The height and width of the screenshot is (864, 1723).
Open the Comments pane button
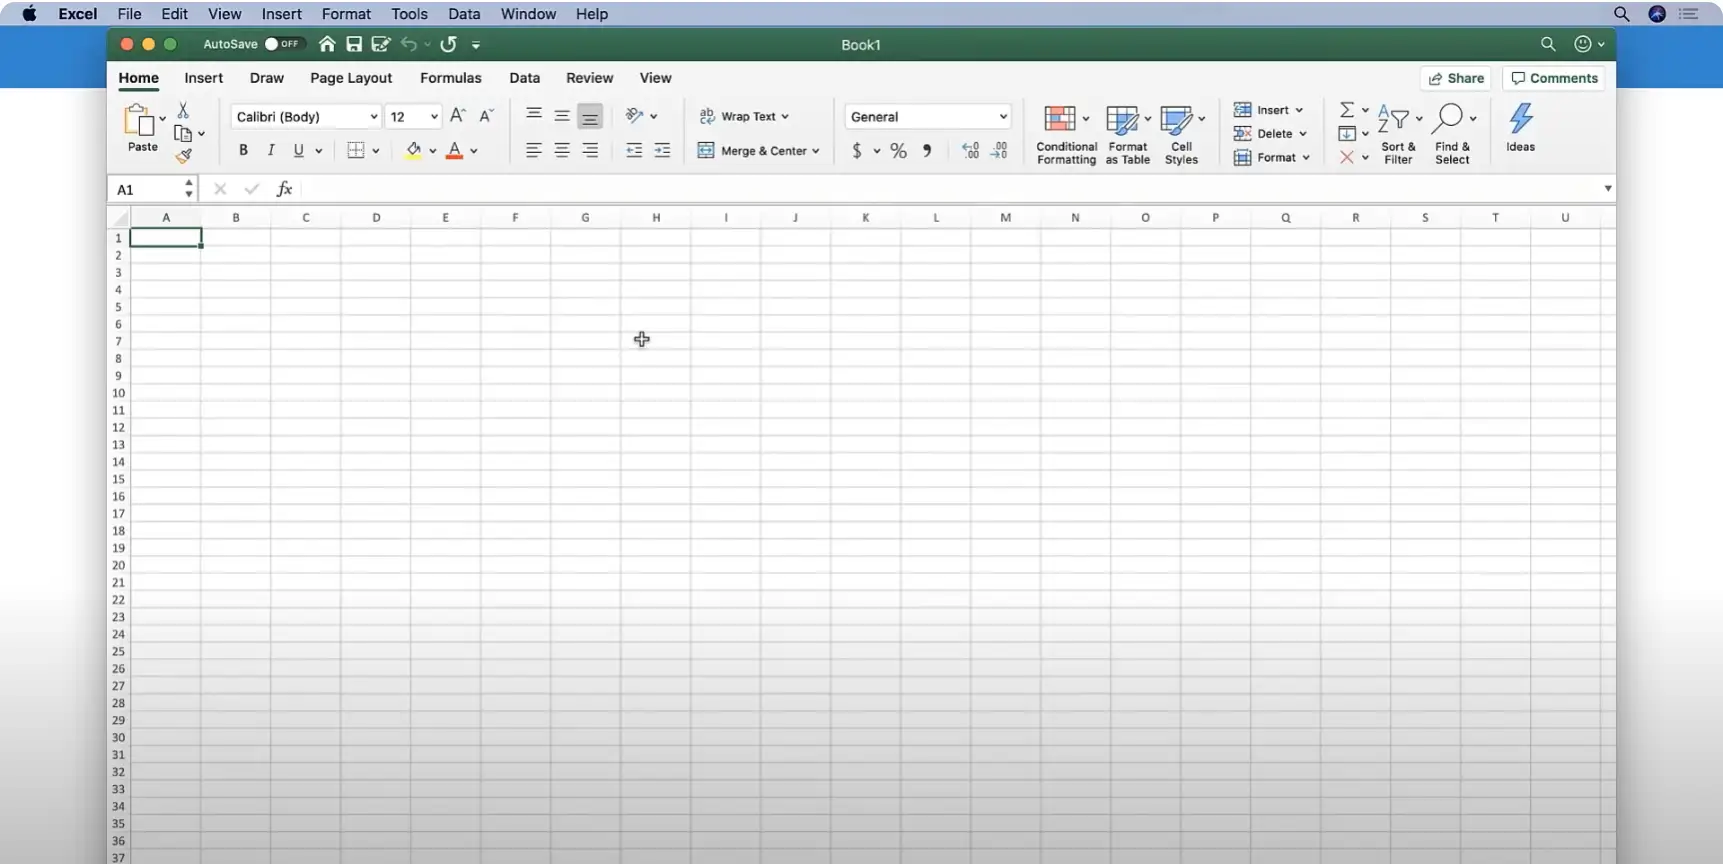(1554, 78)
